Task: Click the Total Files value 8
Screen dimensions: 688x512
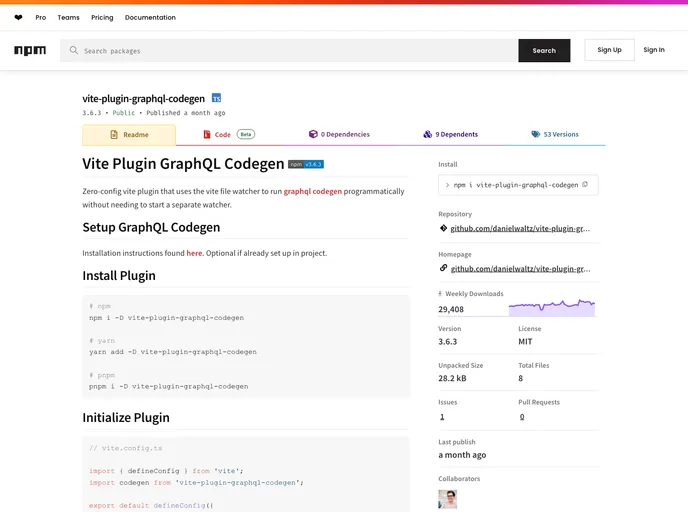Action: 521,378
